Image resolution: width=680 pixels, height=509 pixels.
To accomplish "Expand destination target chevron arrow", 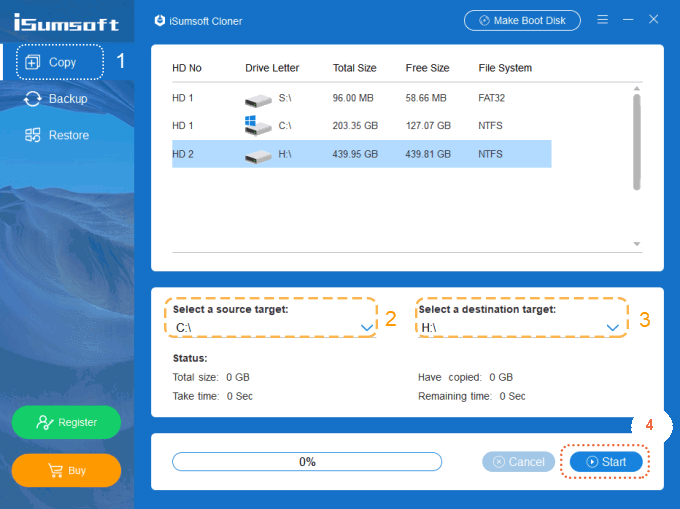I will (612, 328).
